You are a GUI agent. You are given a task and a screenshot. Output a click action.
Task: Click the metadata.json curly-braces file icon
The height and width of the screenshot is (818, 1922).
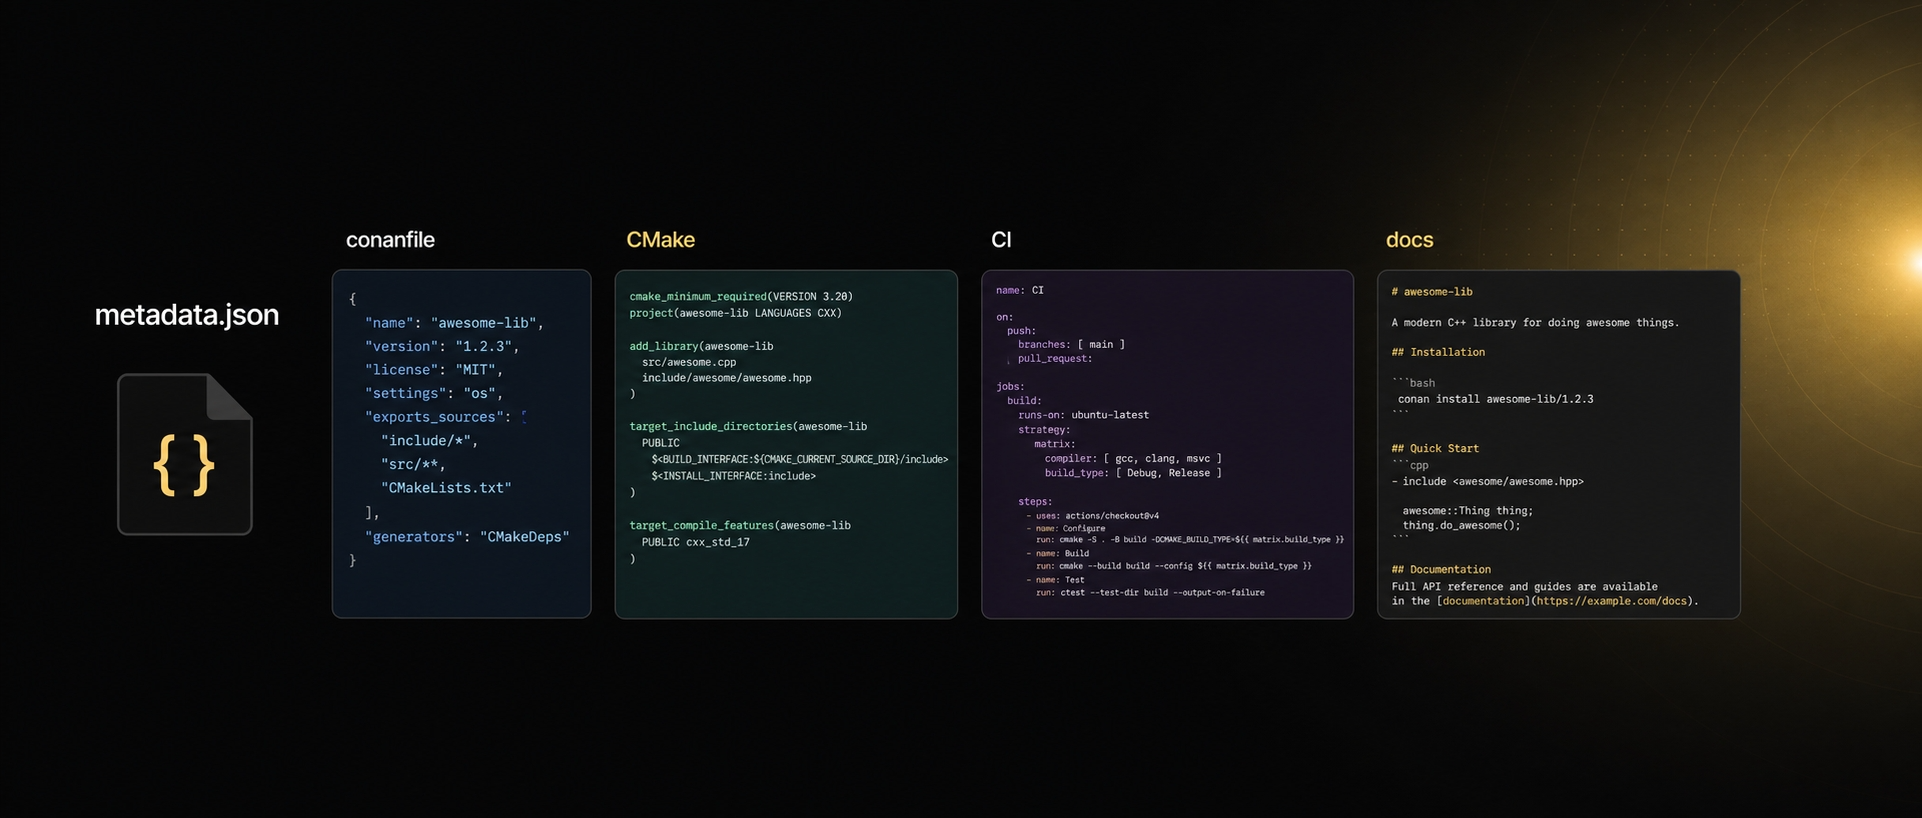tap(185, 454)
